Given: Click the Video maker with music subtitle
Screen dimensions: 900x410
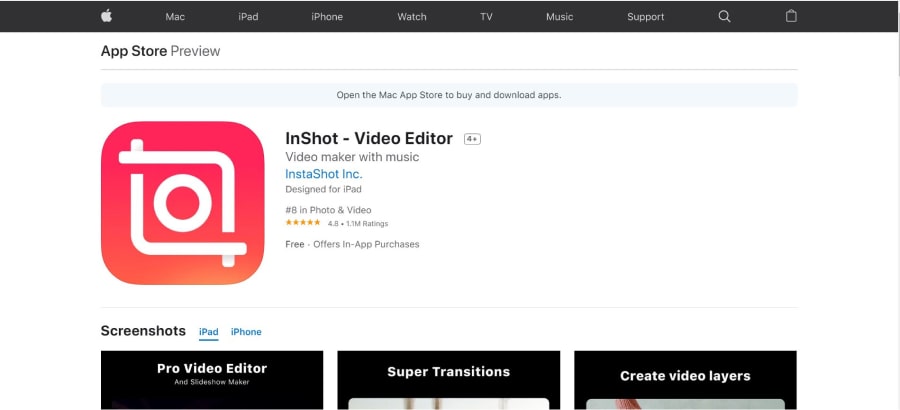Looking at the screenshot, I should (352, 157).
